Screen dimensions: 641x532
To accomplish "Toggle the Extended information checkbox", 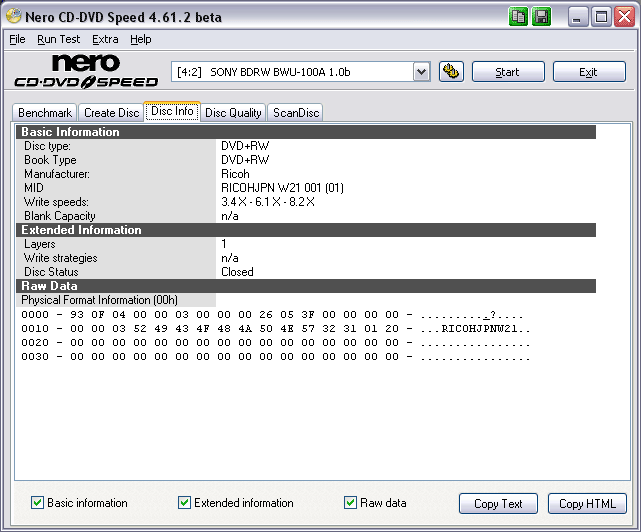I will point(184,503).
